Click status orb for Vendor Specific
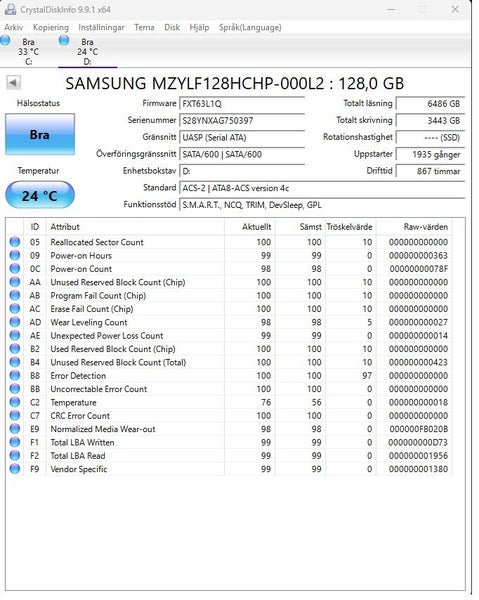The width and height of the screenshot is (479, 600). tap(15, 469)
